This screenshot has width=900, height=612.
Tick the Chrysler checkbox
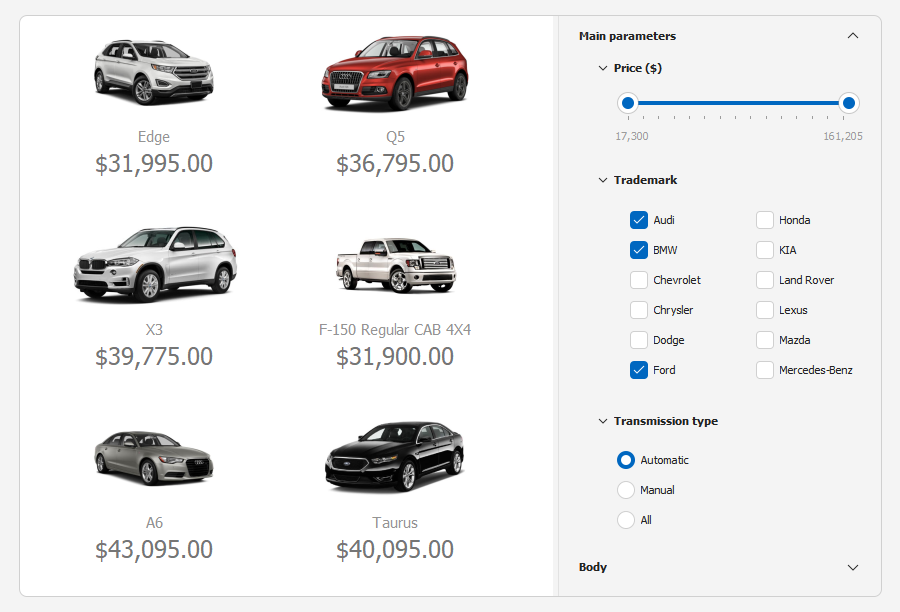(638, 310)
